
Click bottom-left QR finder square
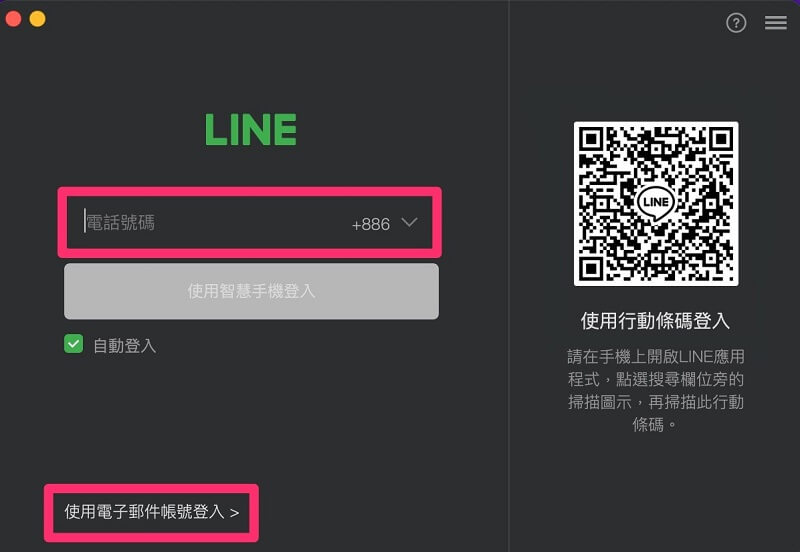click(x=592, y=268)
